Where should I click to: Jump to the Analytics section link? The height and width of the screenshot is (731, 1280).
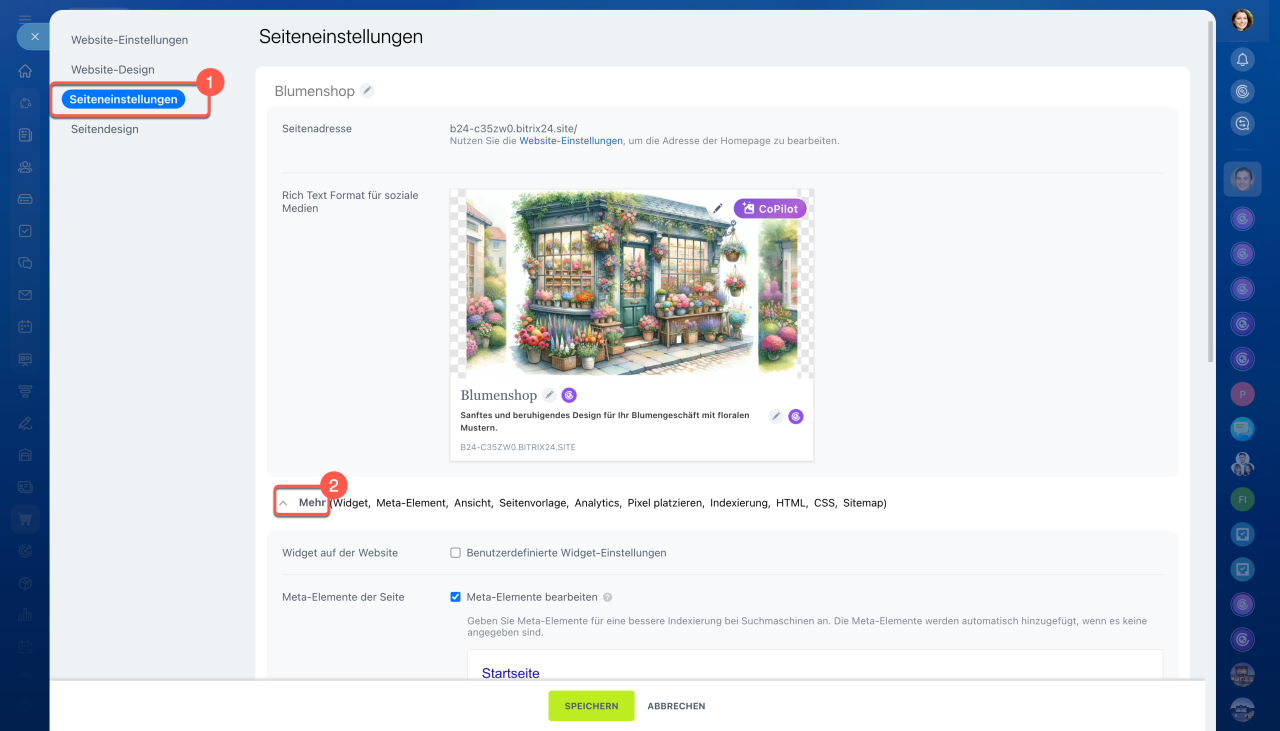[597, 503]
